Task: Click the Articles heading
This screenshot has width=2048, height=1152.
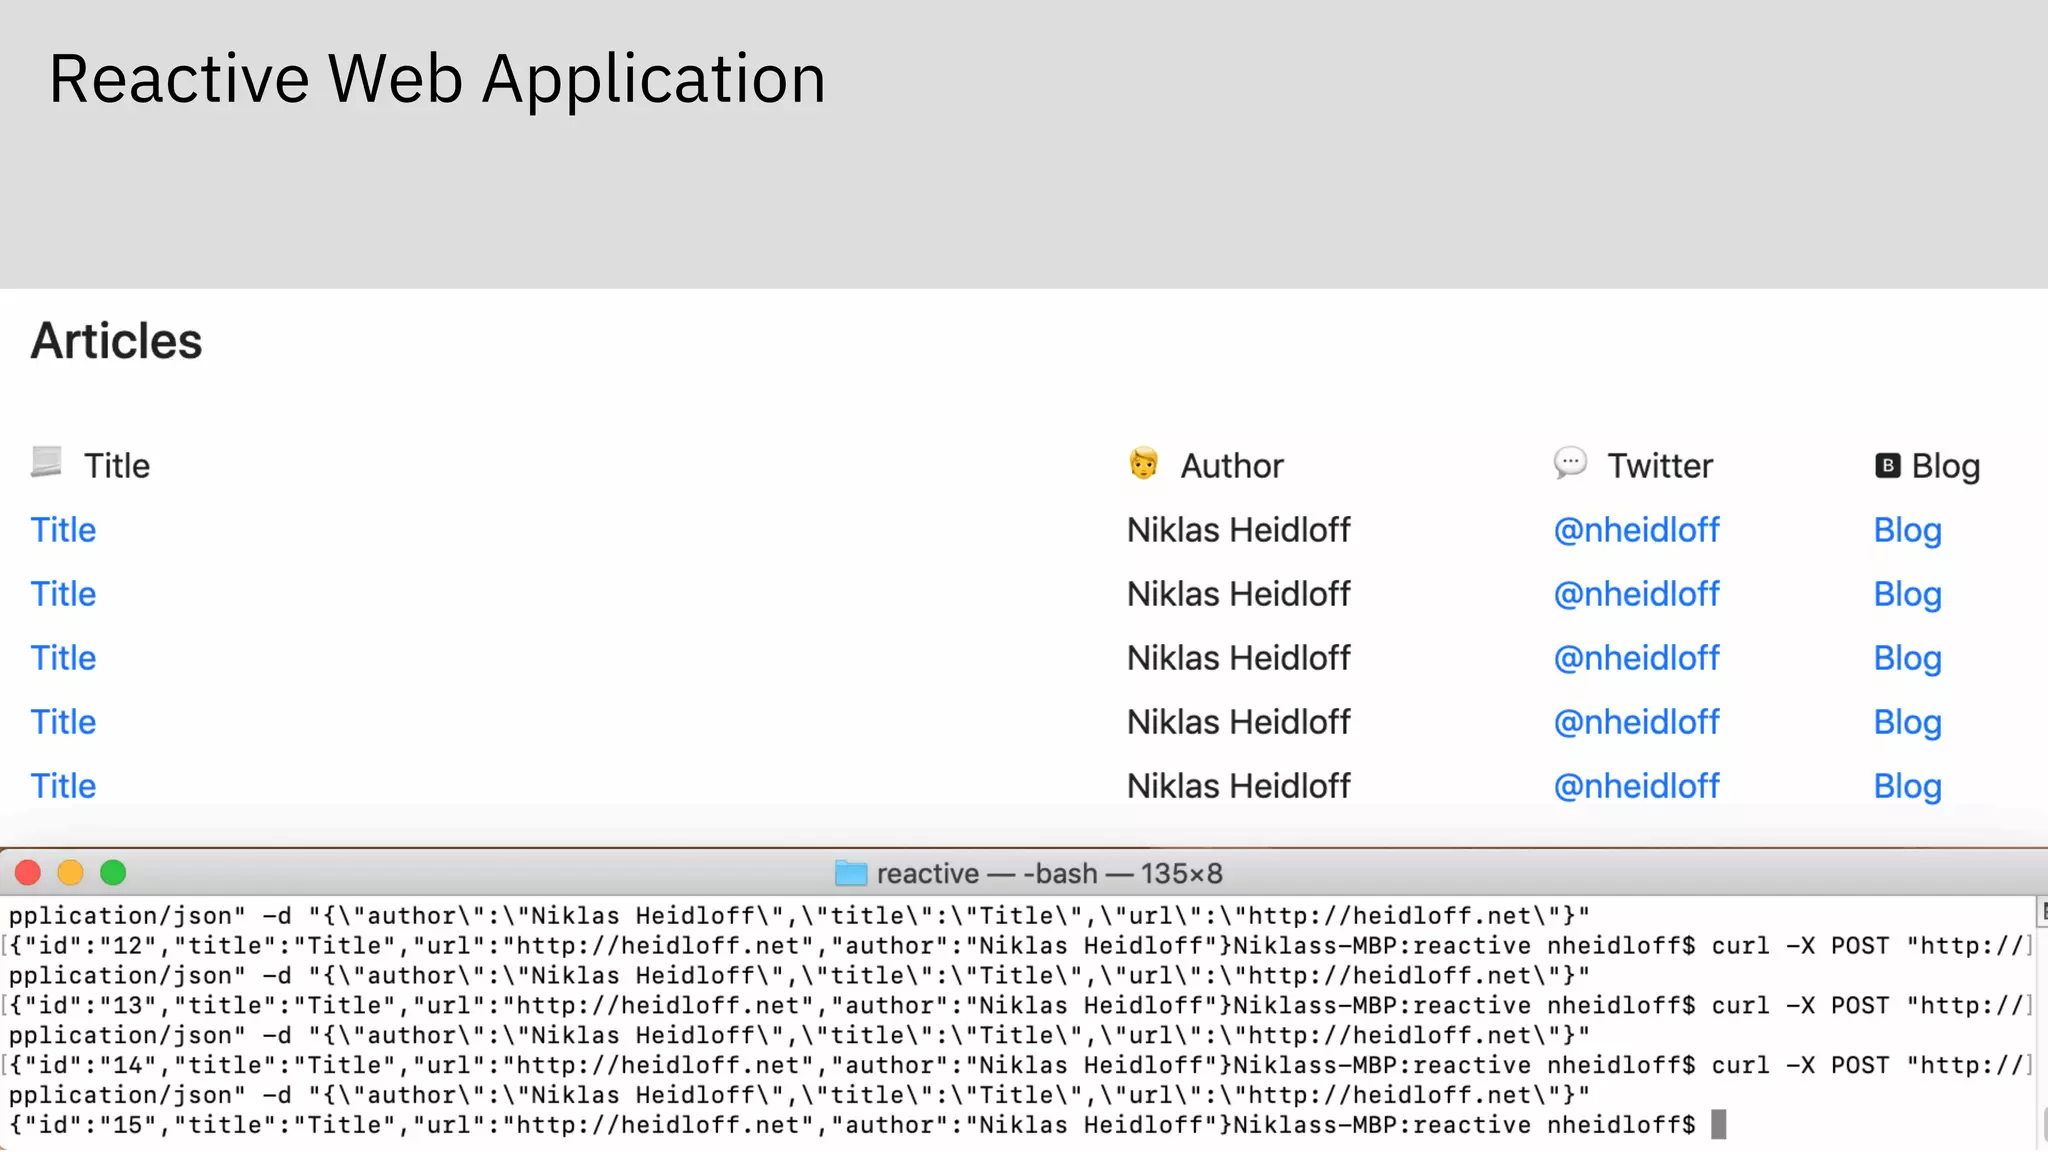Action: point(116,341)
